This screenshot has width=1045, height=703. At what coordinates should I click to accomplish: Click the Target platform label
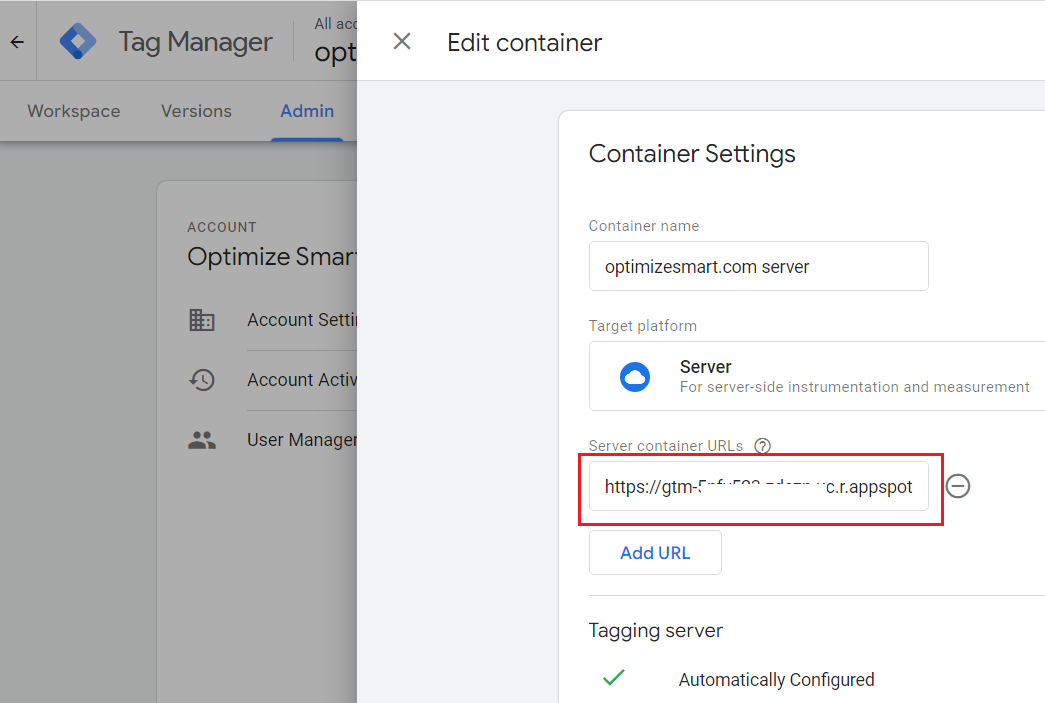click(642, 326)
